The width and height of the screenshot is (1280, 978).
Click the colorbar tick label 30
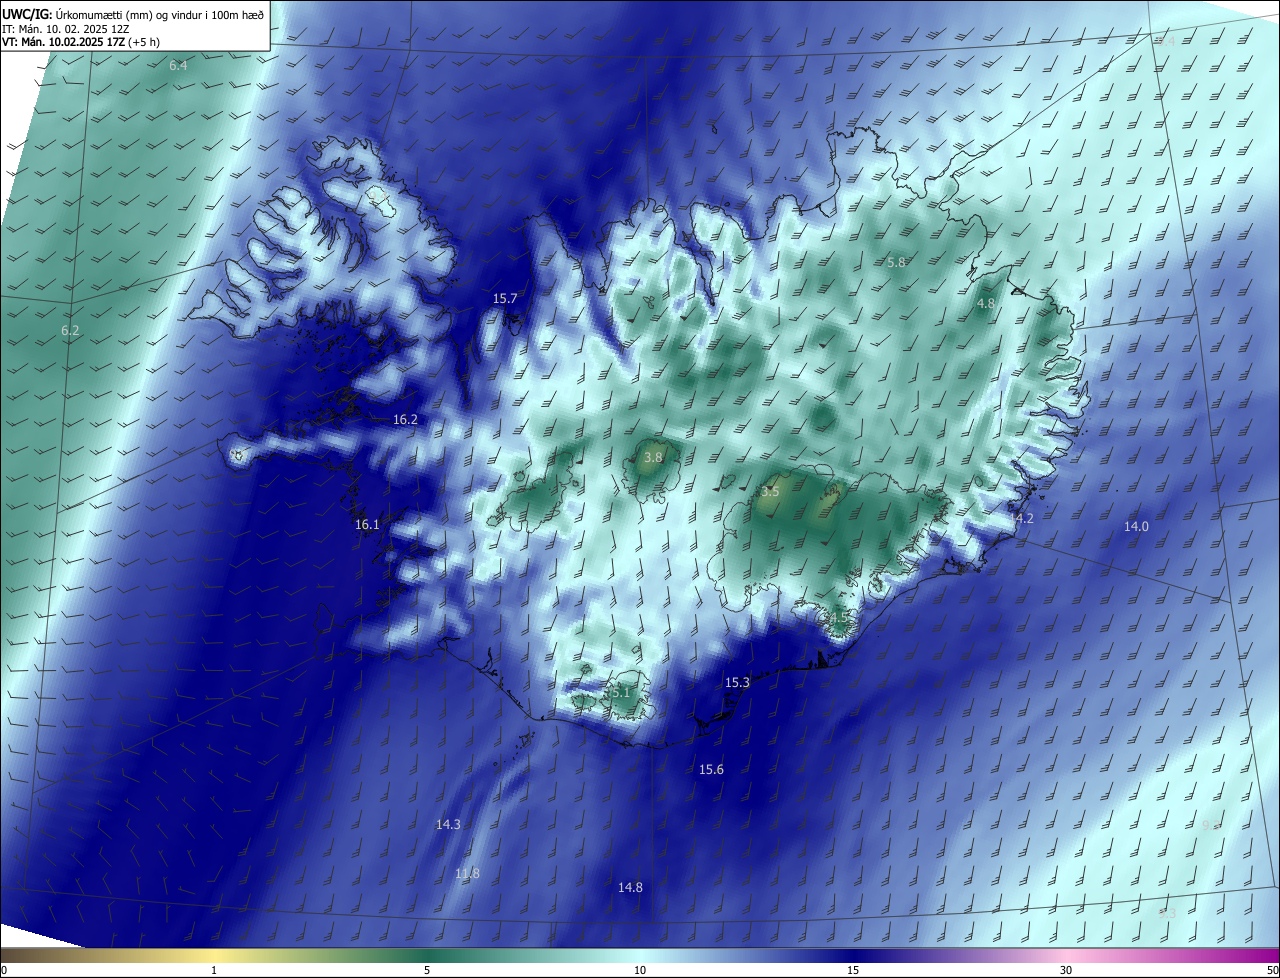(x=1066, y=970)
